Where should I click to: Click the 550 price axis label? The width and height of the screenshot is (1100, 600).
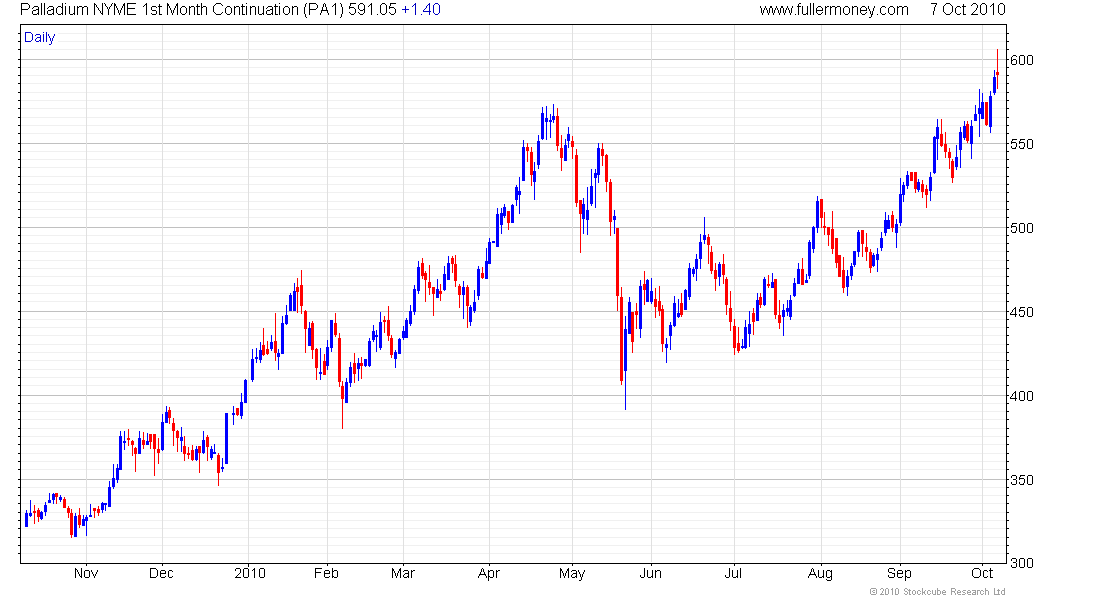1021,145
